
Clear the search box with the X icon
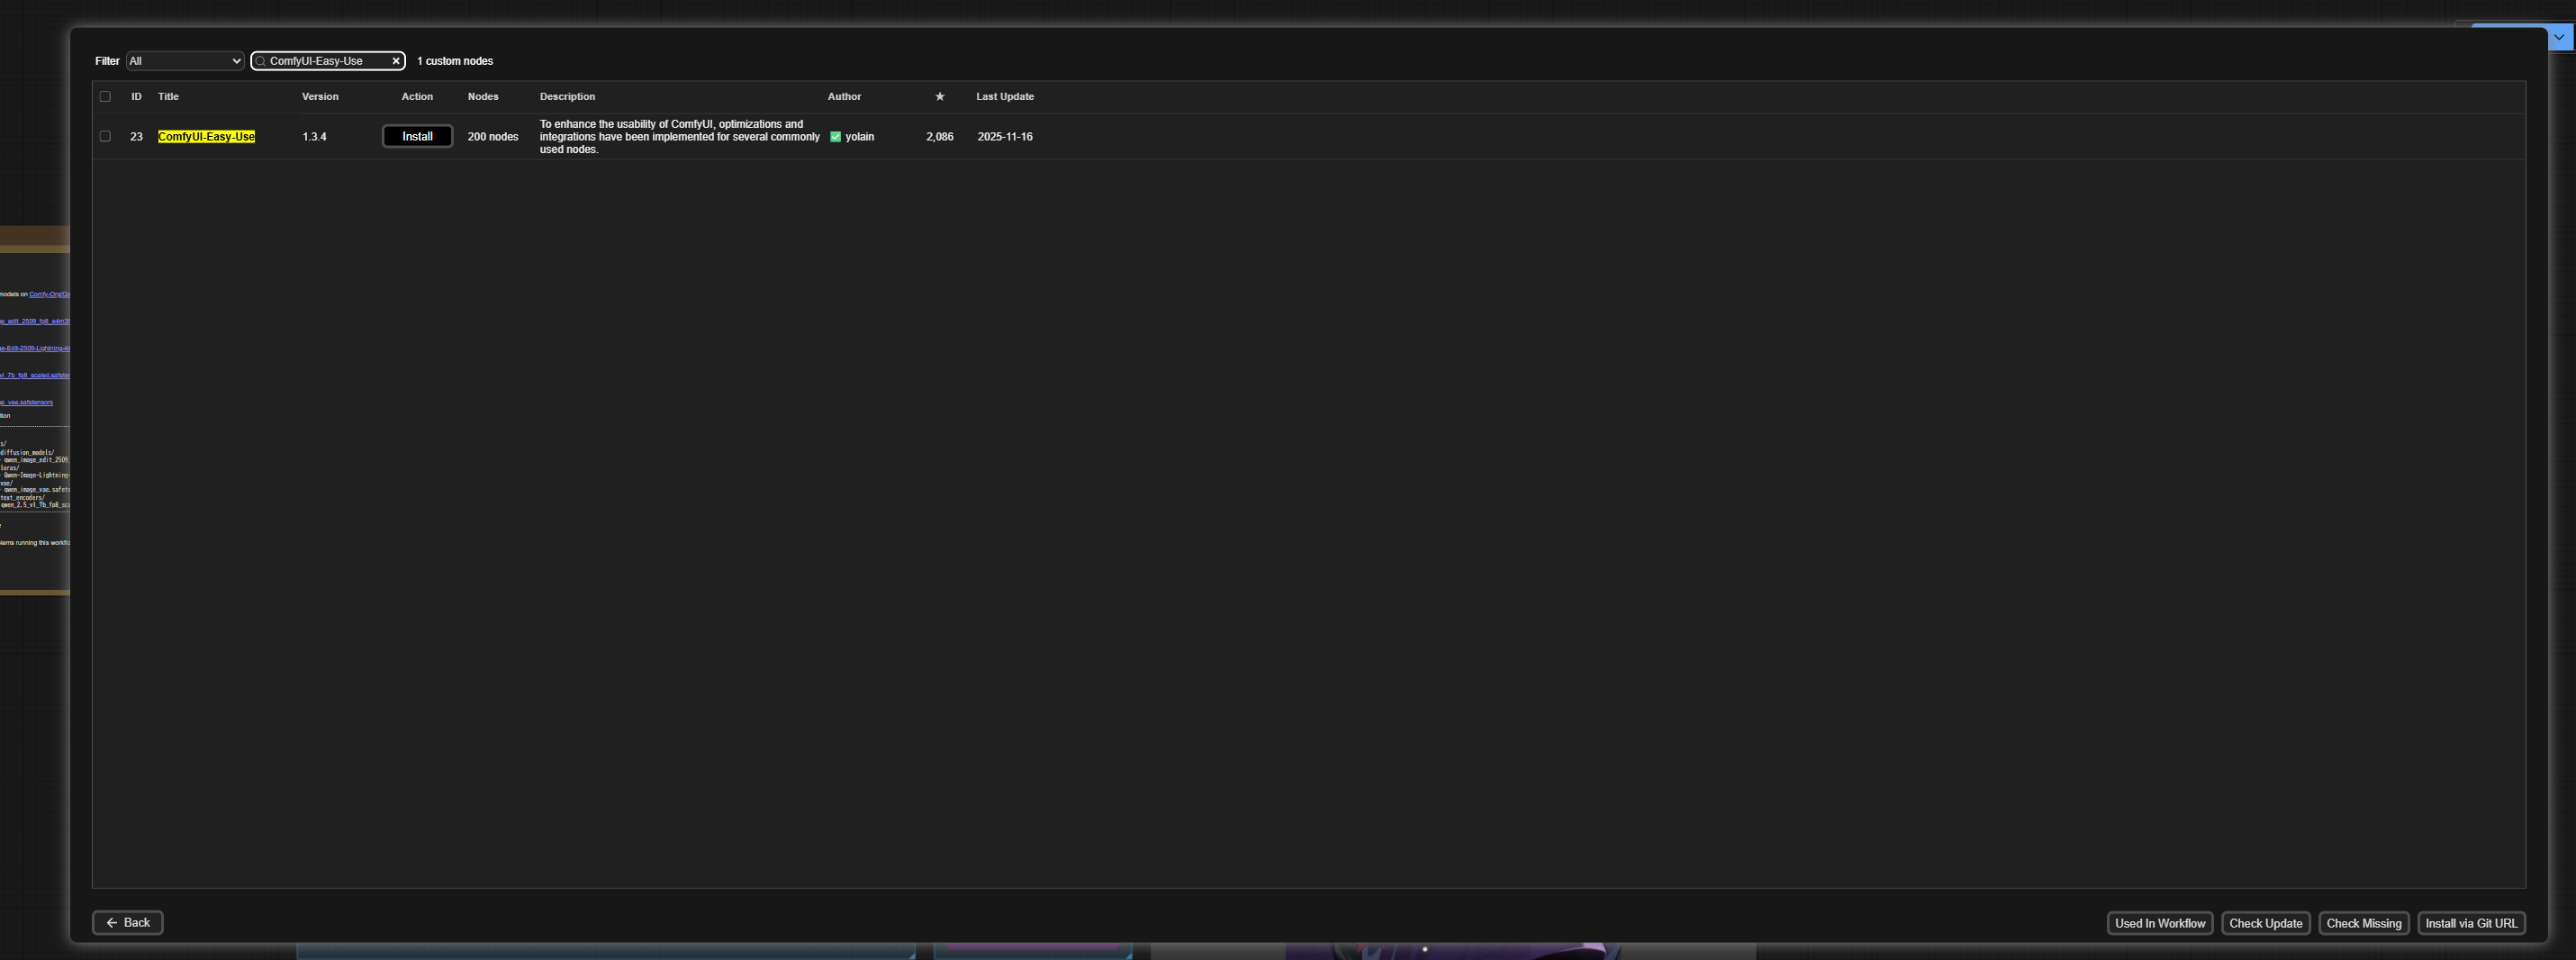coord(396,61)
